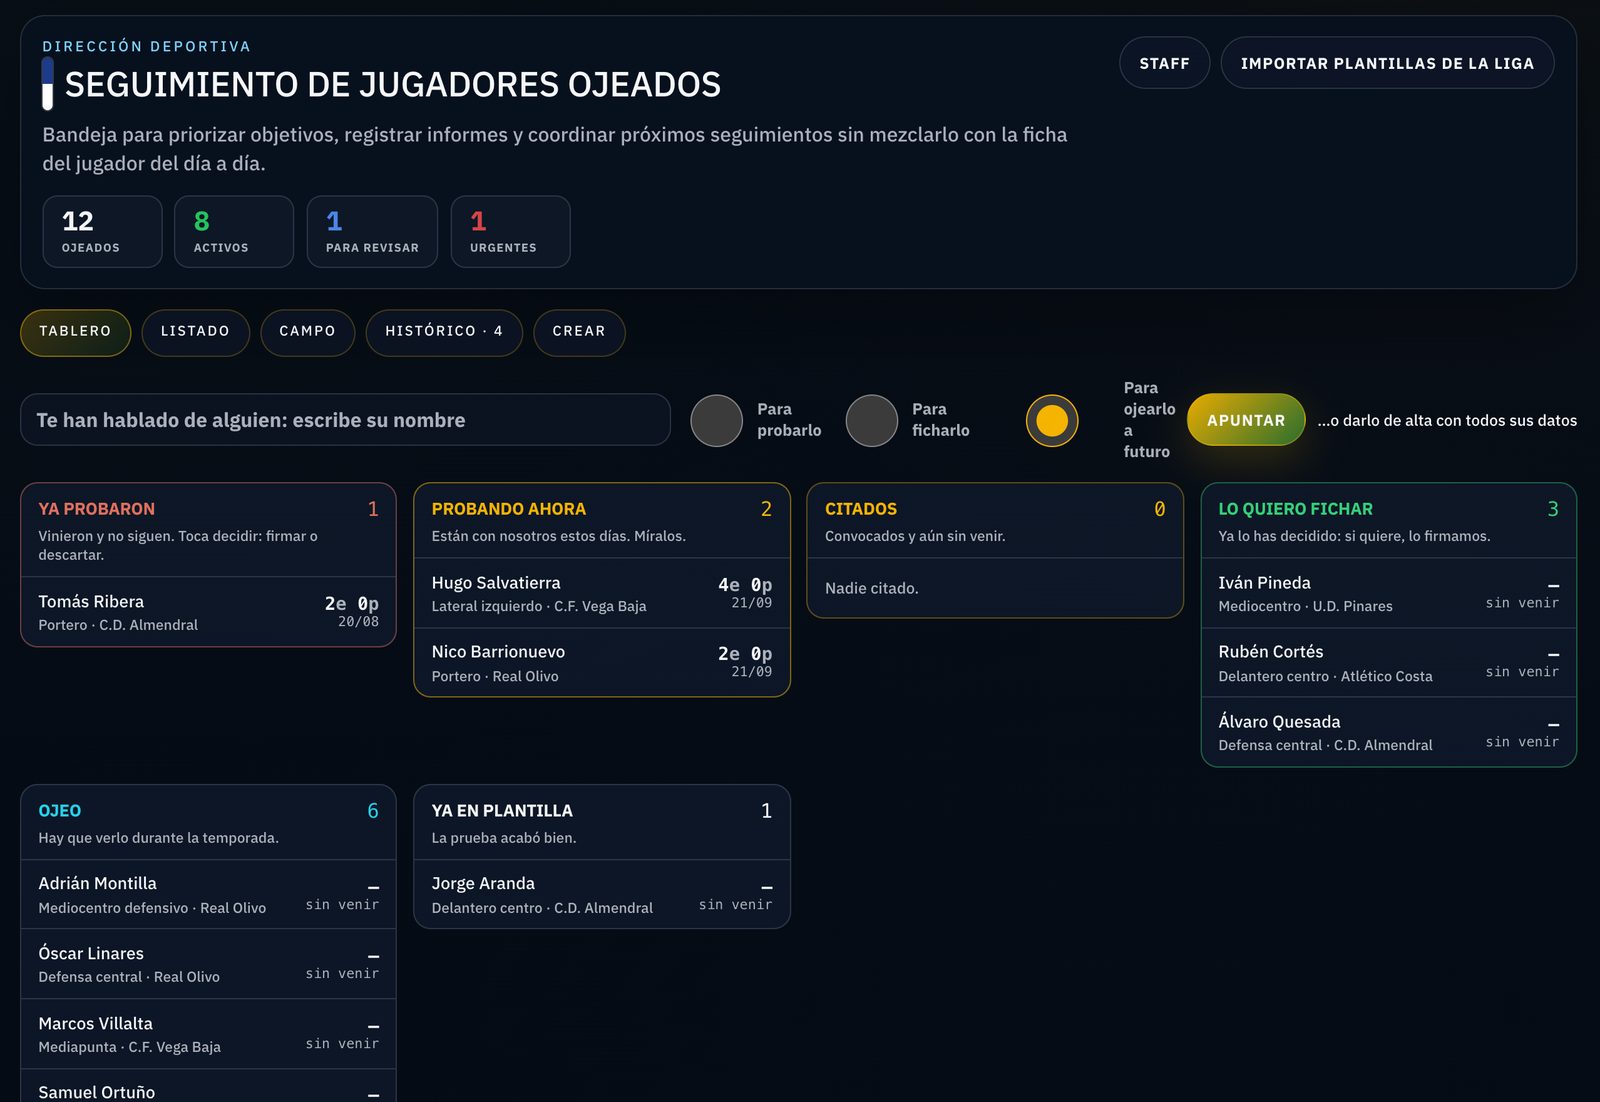
Task: Click the 8 ACTIVOS stat card
Action: point(234,232)
